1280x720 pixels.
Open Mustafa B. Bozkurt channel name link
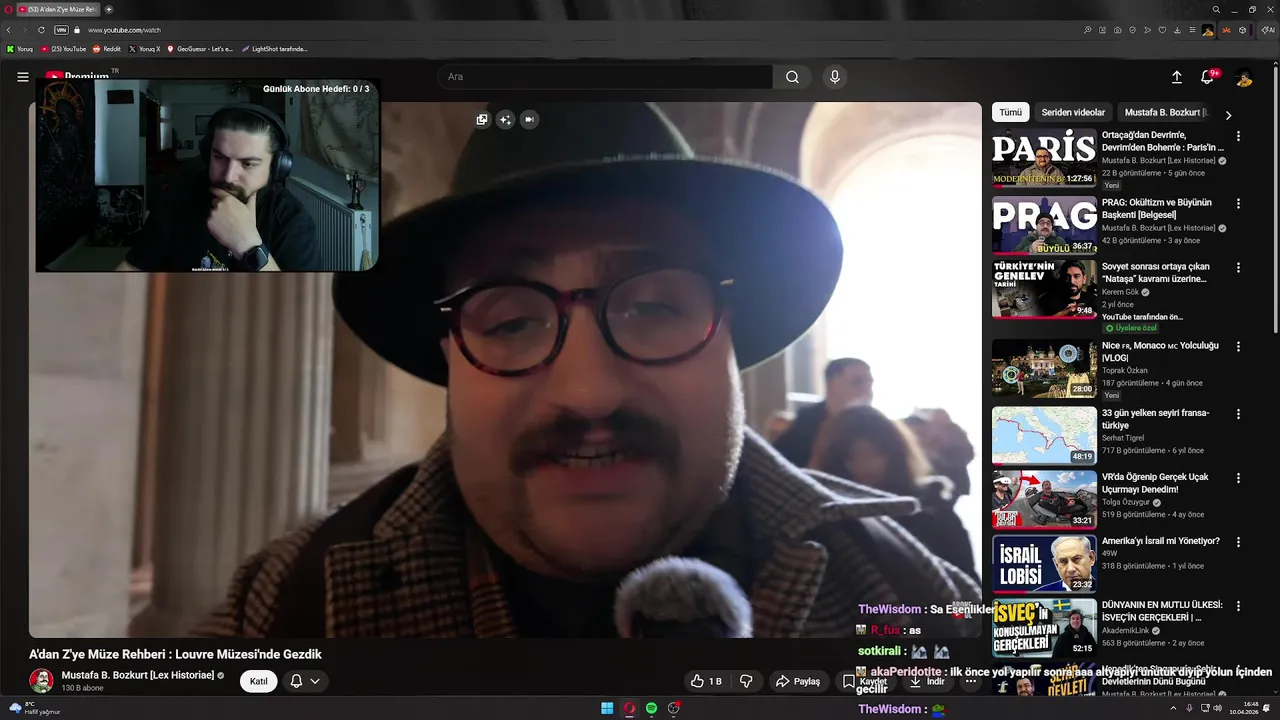pos(138,675)
